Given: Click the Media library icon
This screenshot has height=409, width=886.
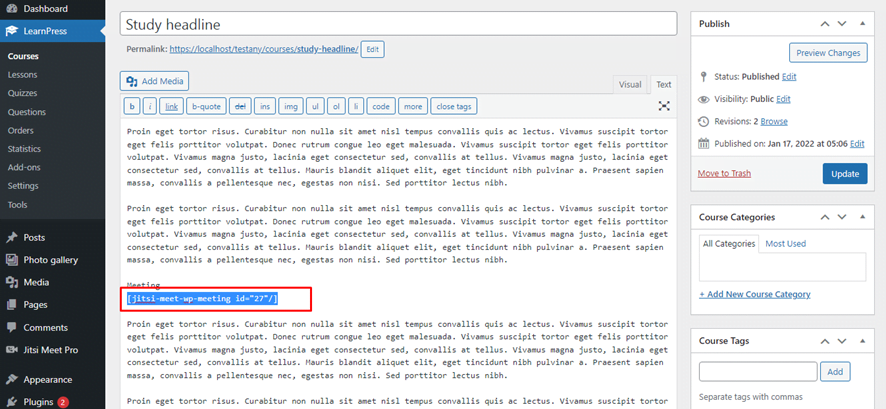Looking at the screenshot, I should 11,282.
